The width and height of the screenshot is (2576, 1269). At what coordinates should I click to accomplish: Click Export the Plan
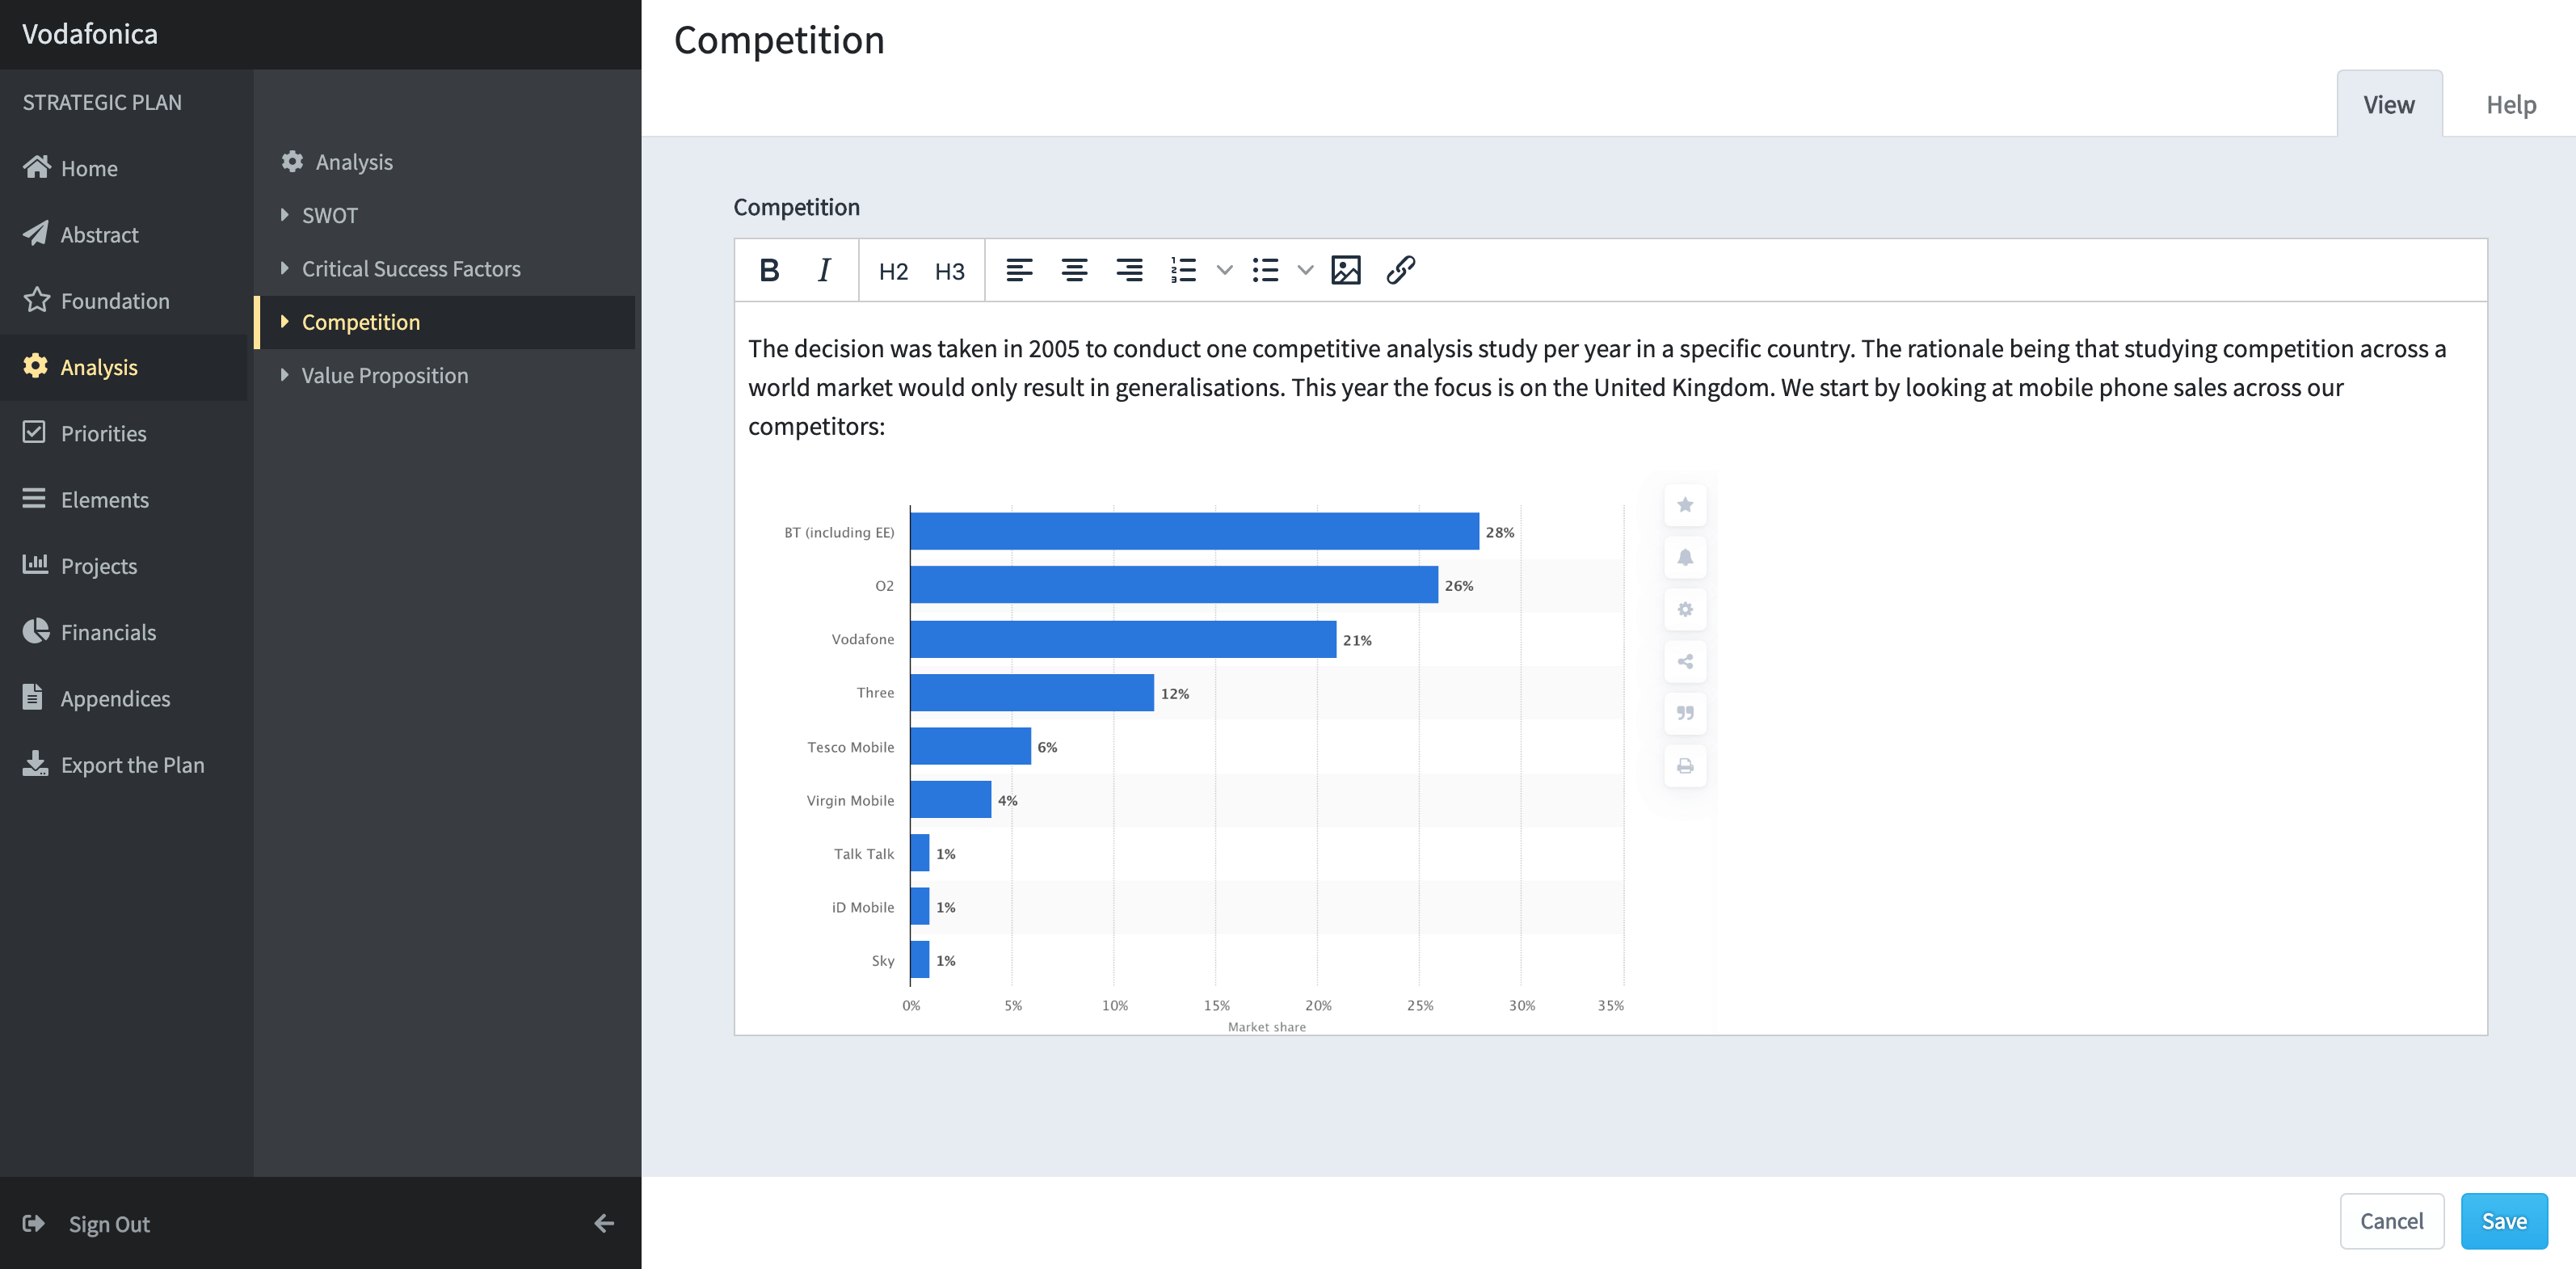point(124,765)
